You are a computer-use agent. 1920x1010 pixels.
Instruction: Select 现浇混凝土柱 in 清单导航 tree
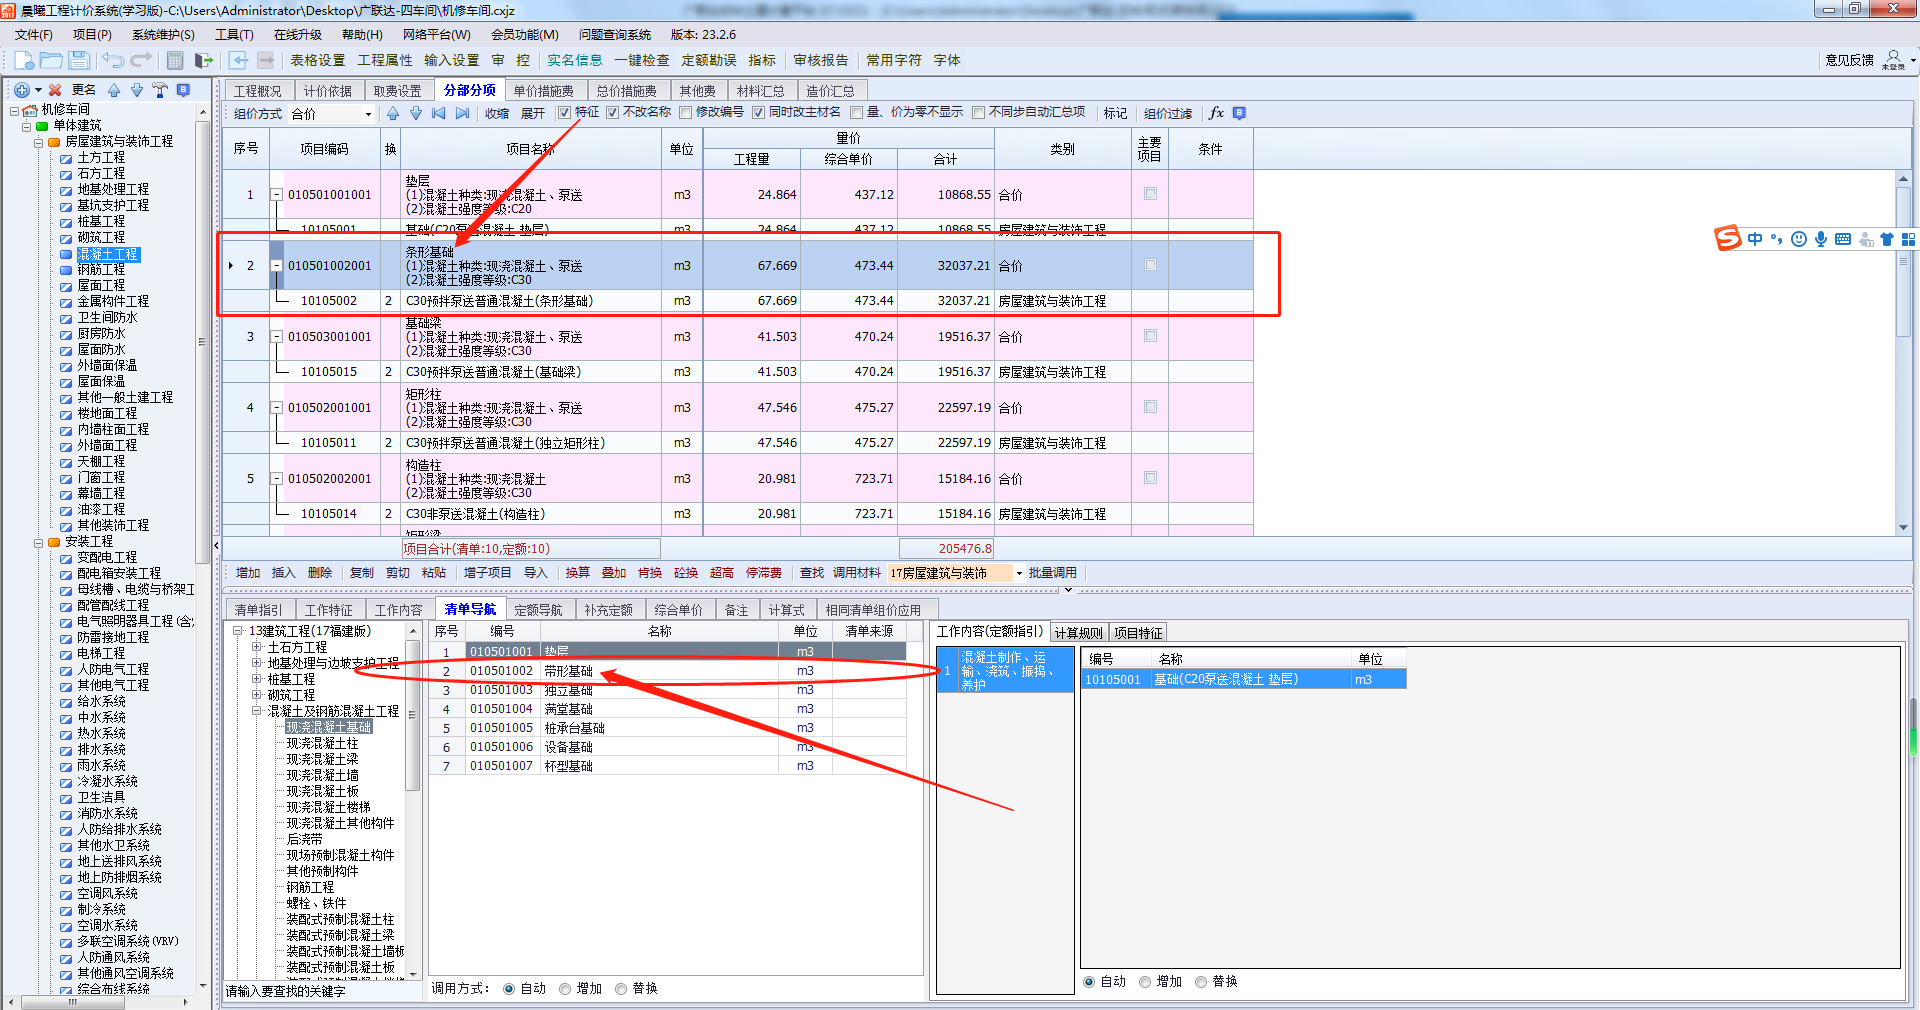click(322, 743)
